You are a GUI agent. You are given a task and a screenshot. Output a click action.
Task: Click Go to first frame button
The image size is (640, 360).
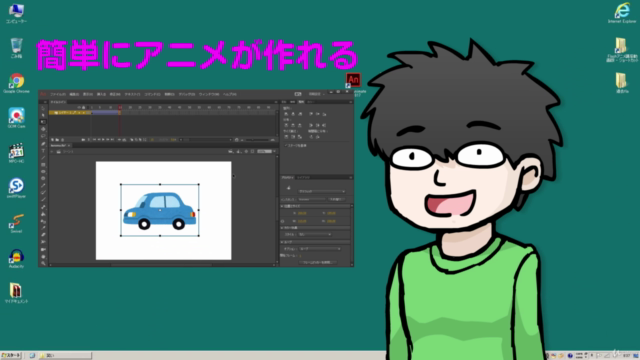[94, 140]
